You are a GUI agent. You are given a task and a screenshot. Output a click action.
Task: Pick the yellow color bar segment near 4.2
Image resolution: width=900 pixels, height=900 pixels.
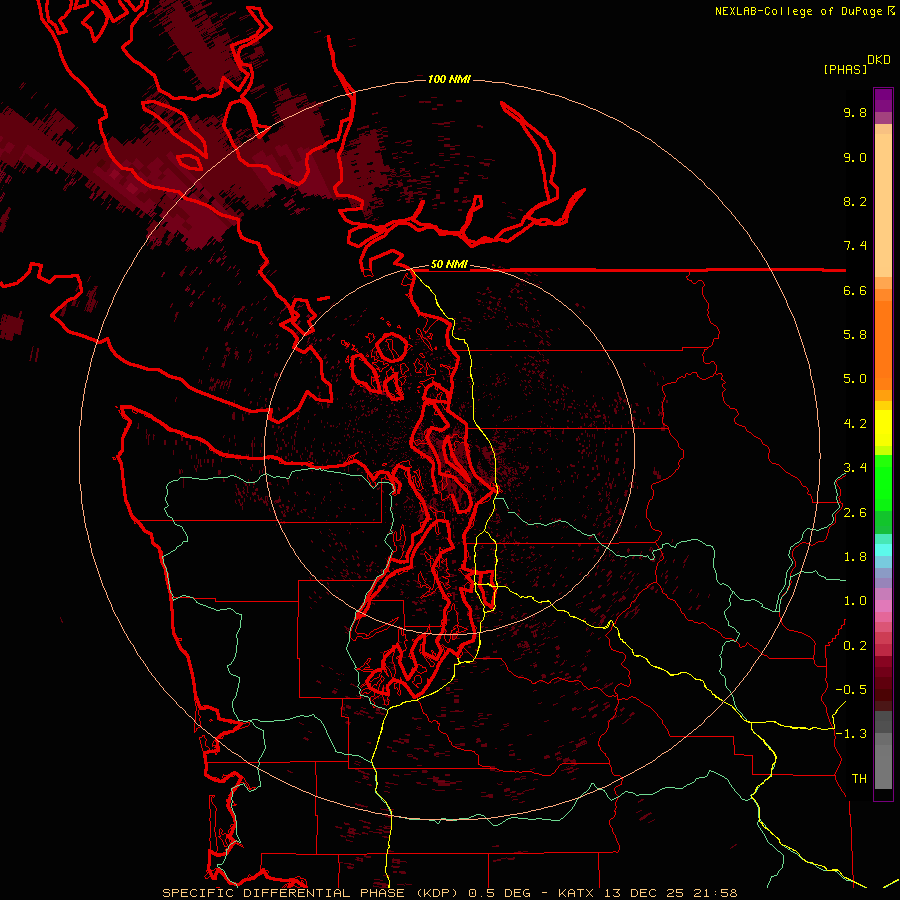883,428
